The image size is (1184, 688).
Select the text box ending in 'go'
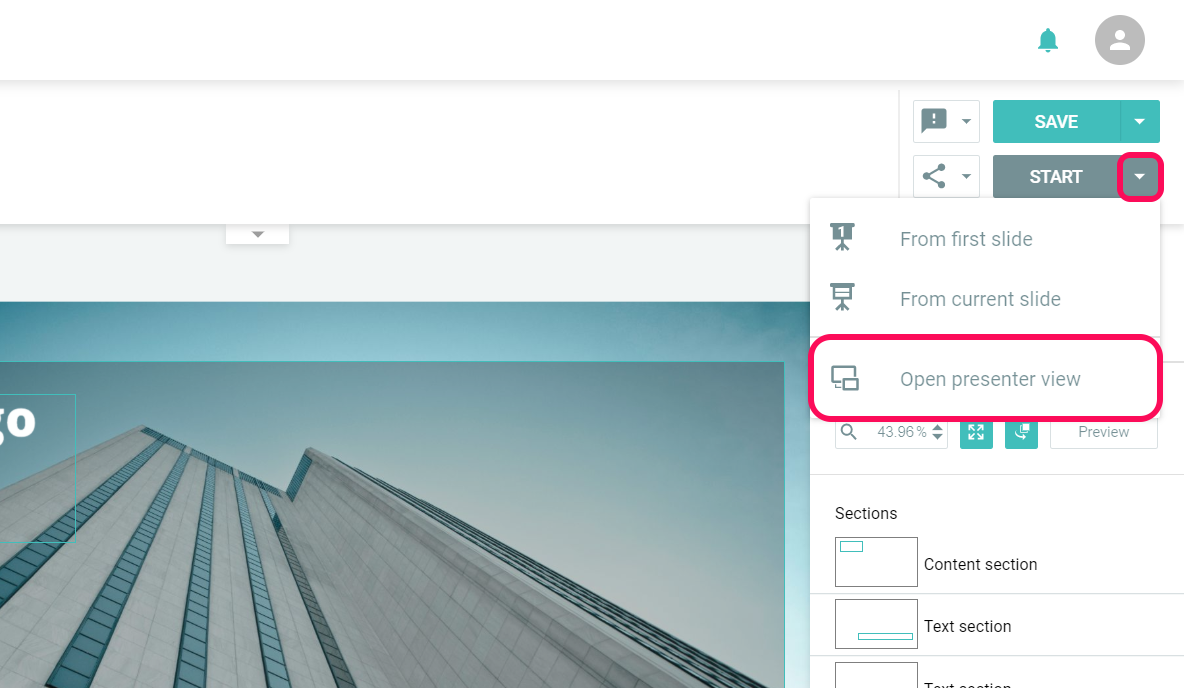[38, 467]
